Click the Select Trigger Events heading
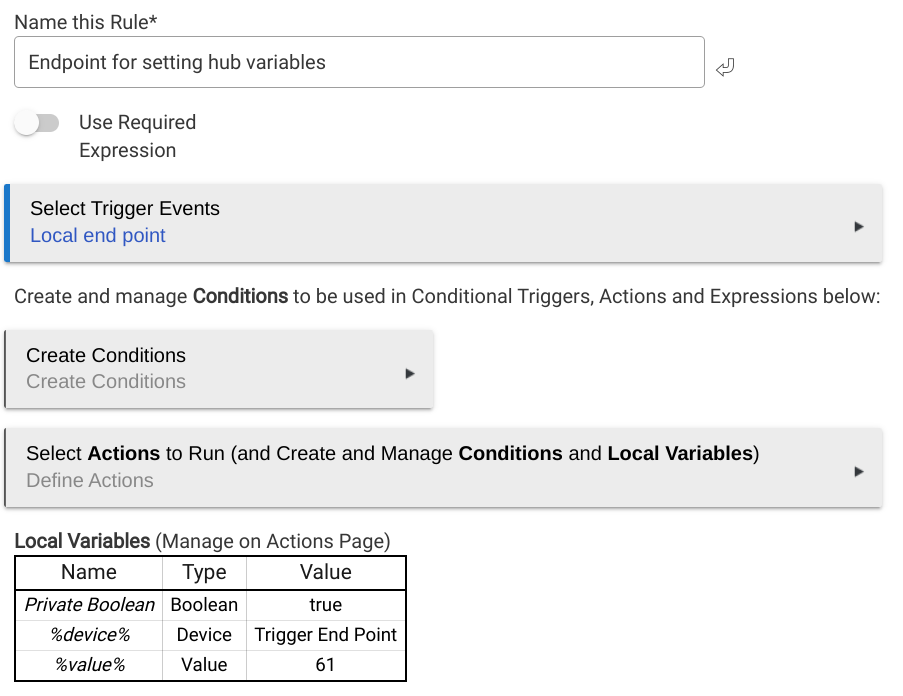The width and height of the screenshot is (903, 696). [x=125, y=209]
